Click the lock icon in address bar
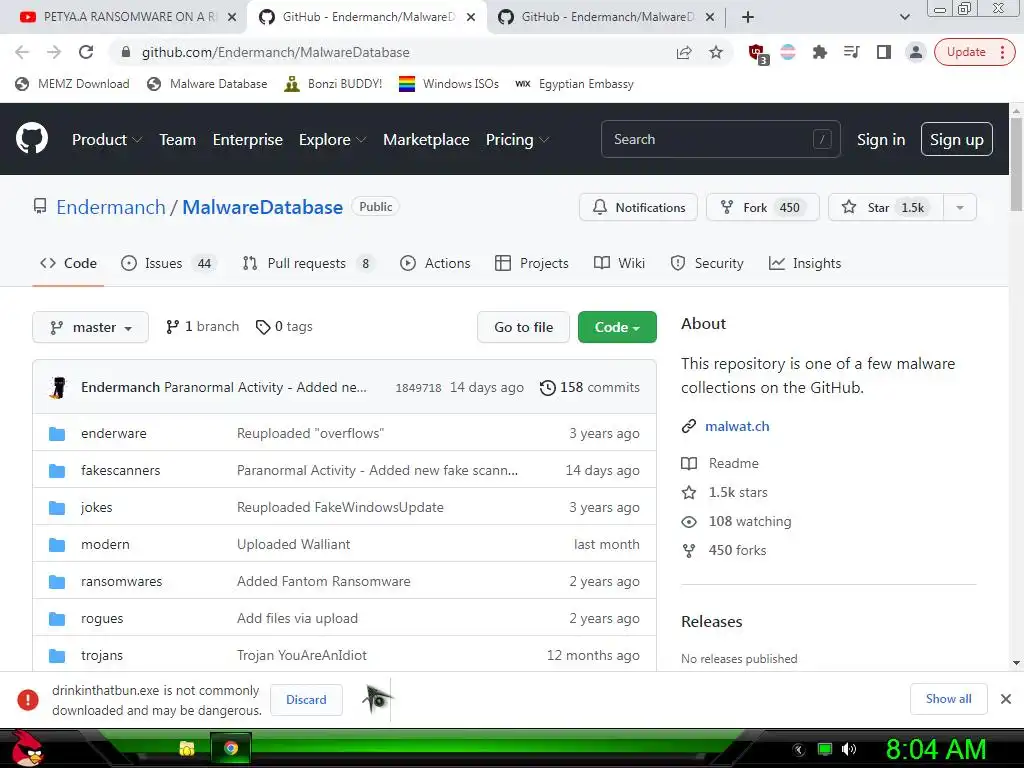Image resolution: width=1024 pixels, height=768 pixels. pos(126,52)
